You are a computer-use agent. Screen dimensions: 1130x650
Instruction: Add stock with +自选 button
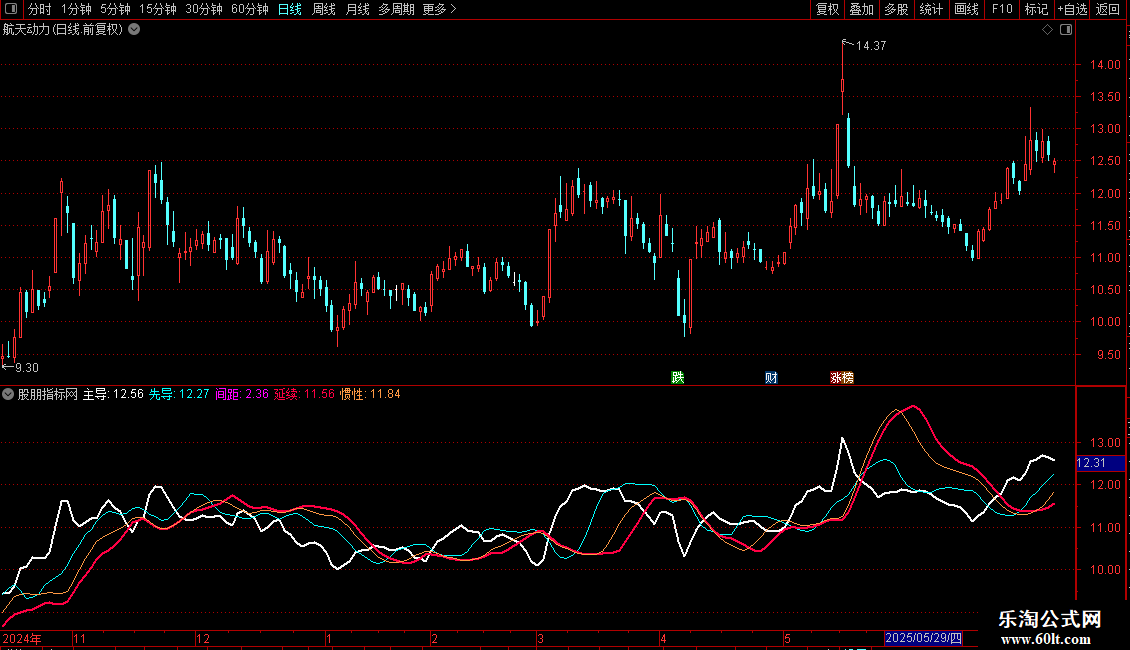tap(1072, 9)
